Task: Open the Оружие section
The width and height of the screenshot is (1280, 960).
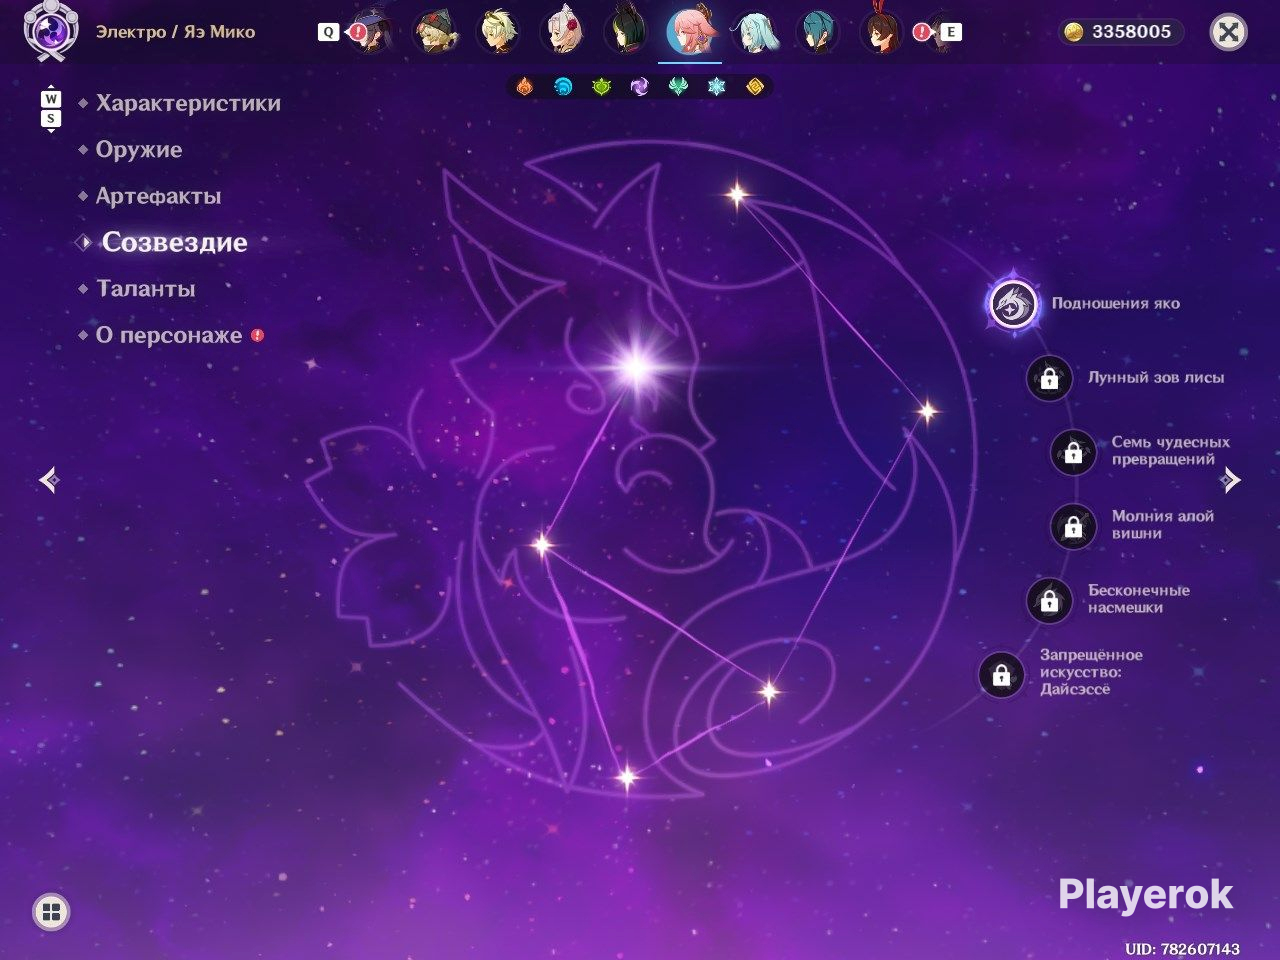Action: click(139, 150)
